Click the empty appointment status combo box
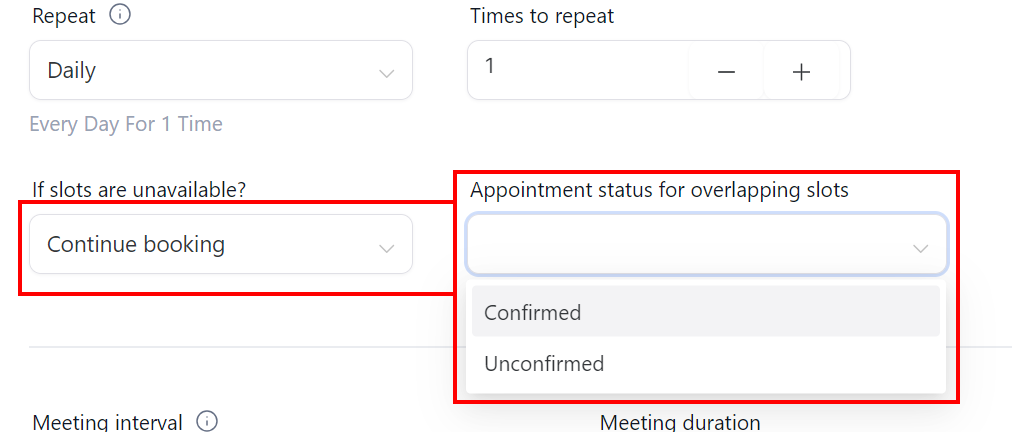 pyautogui.click(x=707, y=244)
